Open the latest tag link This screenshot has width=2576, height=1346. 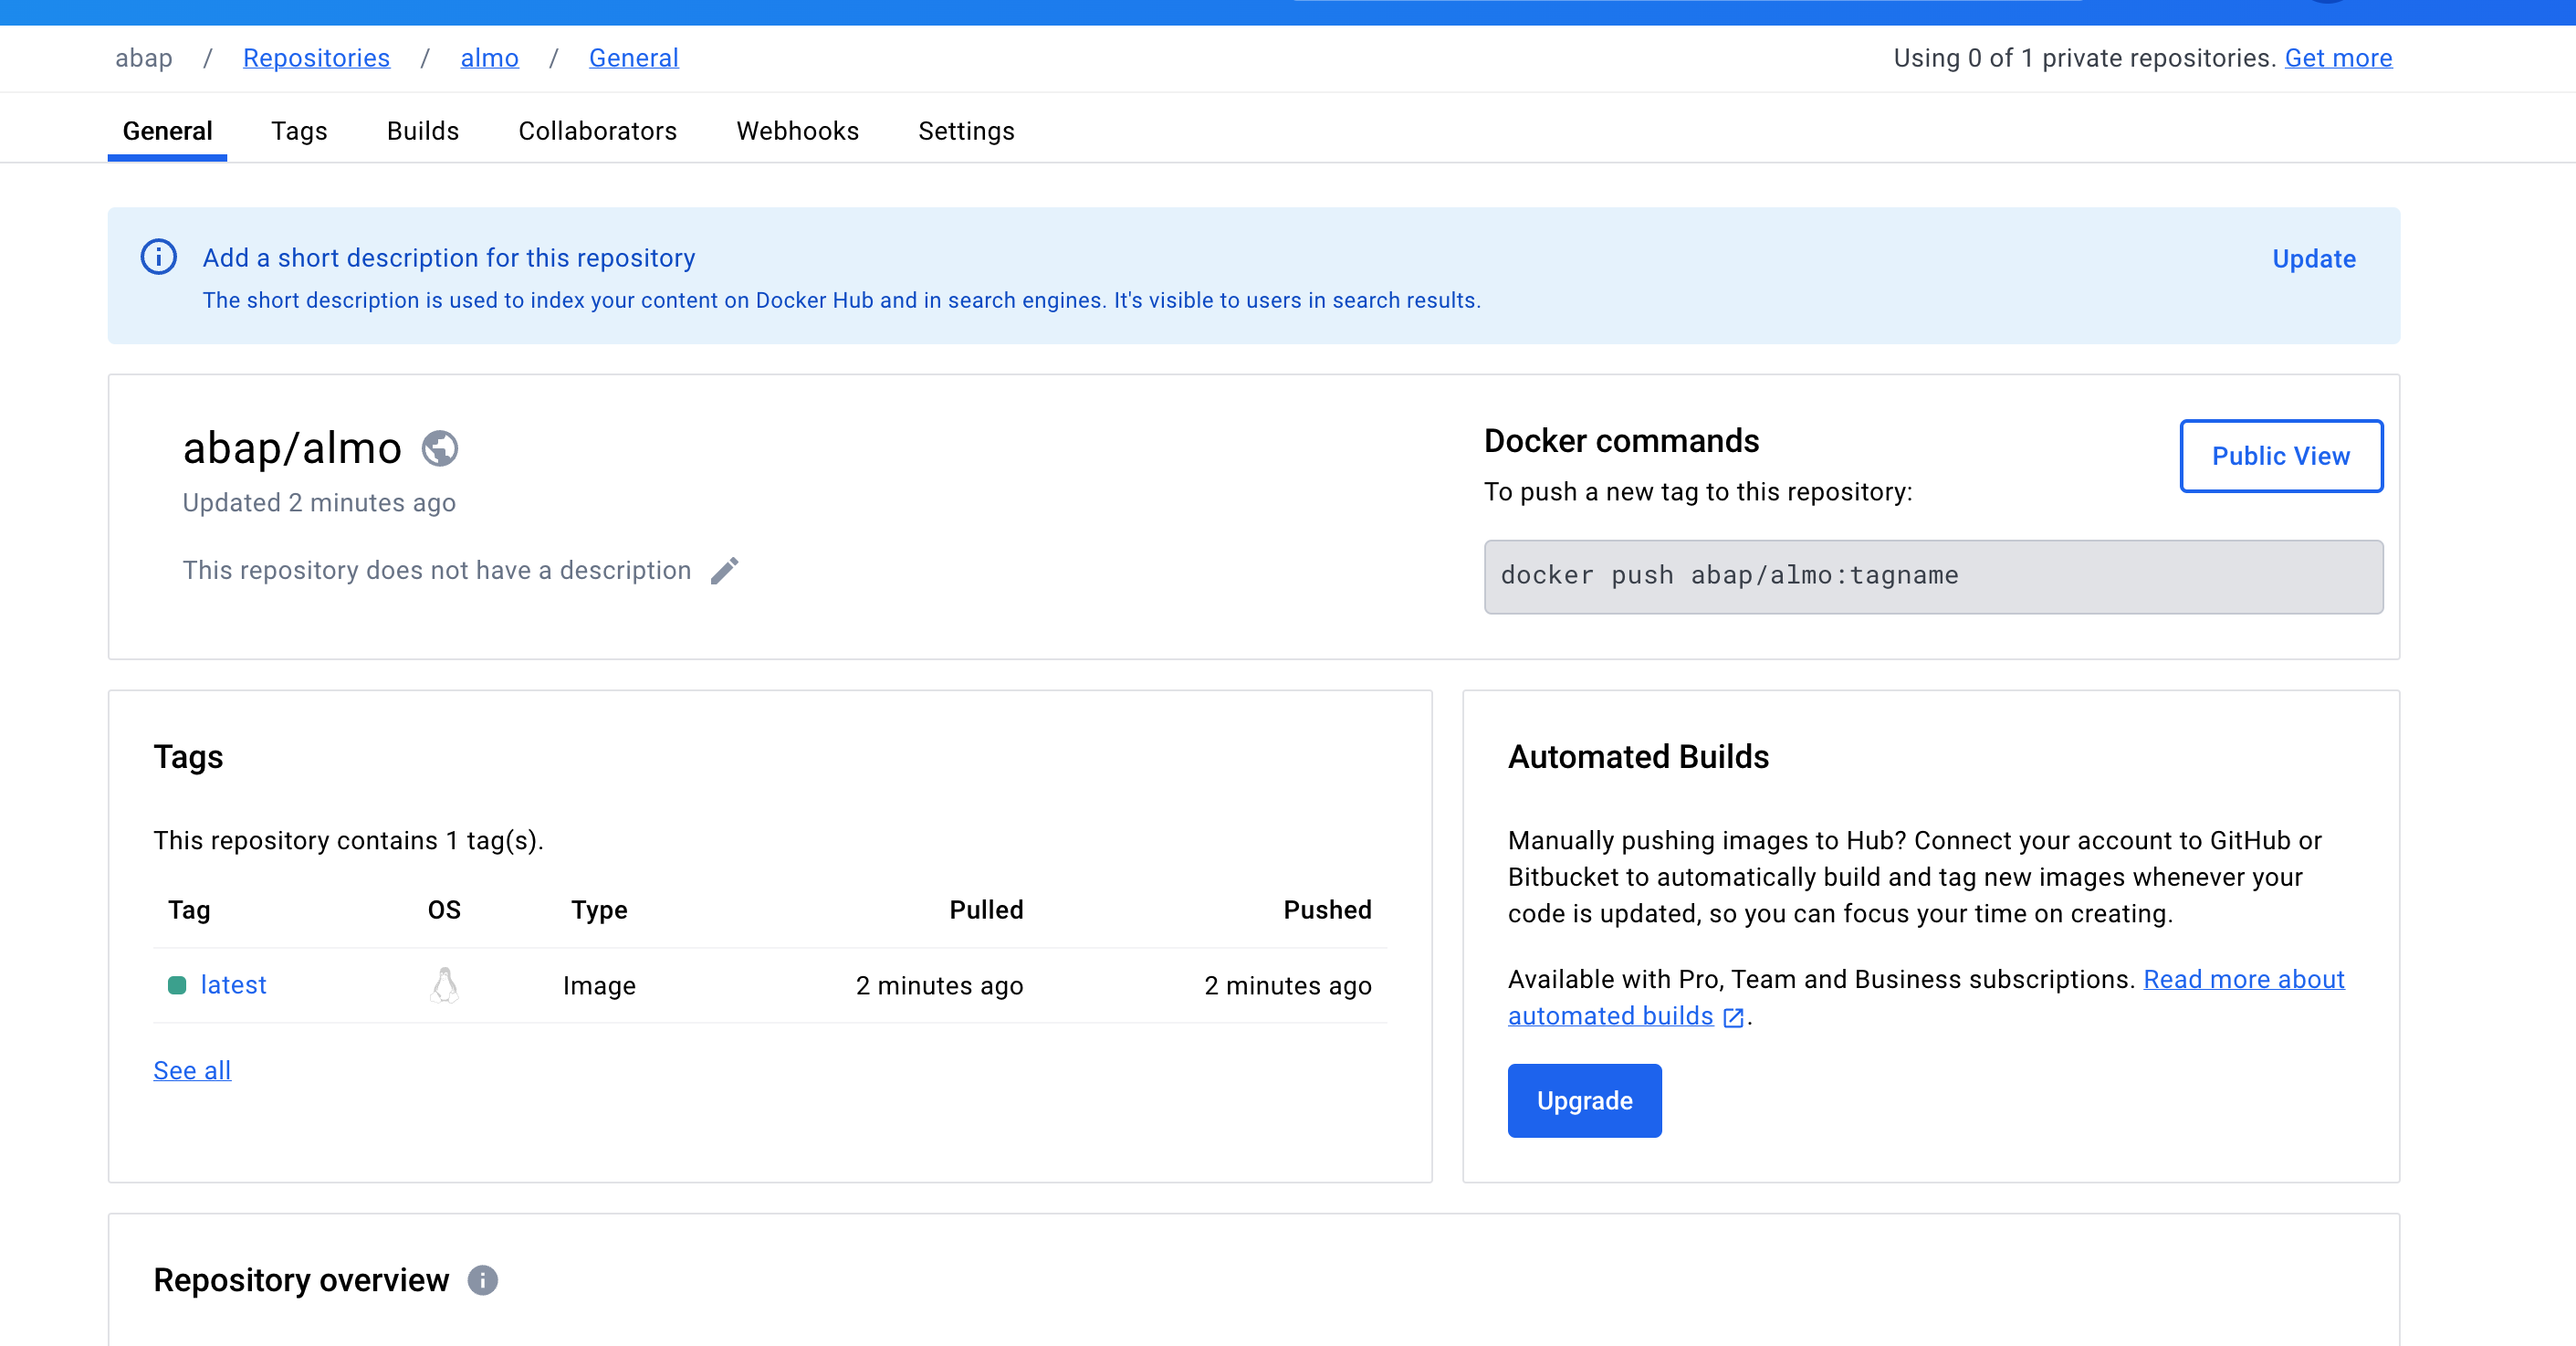tap(234, 985)
